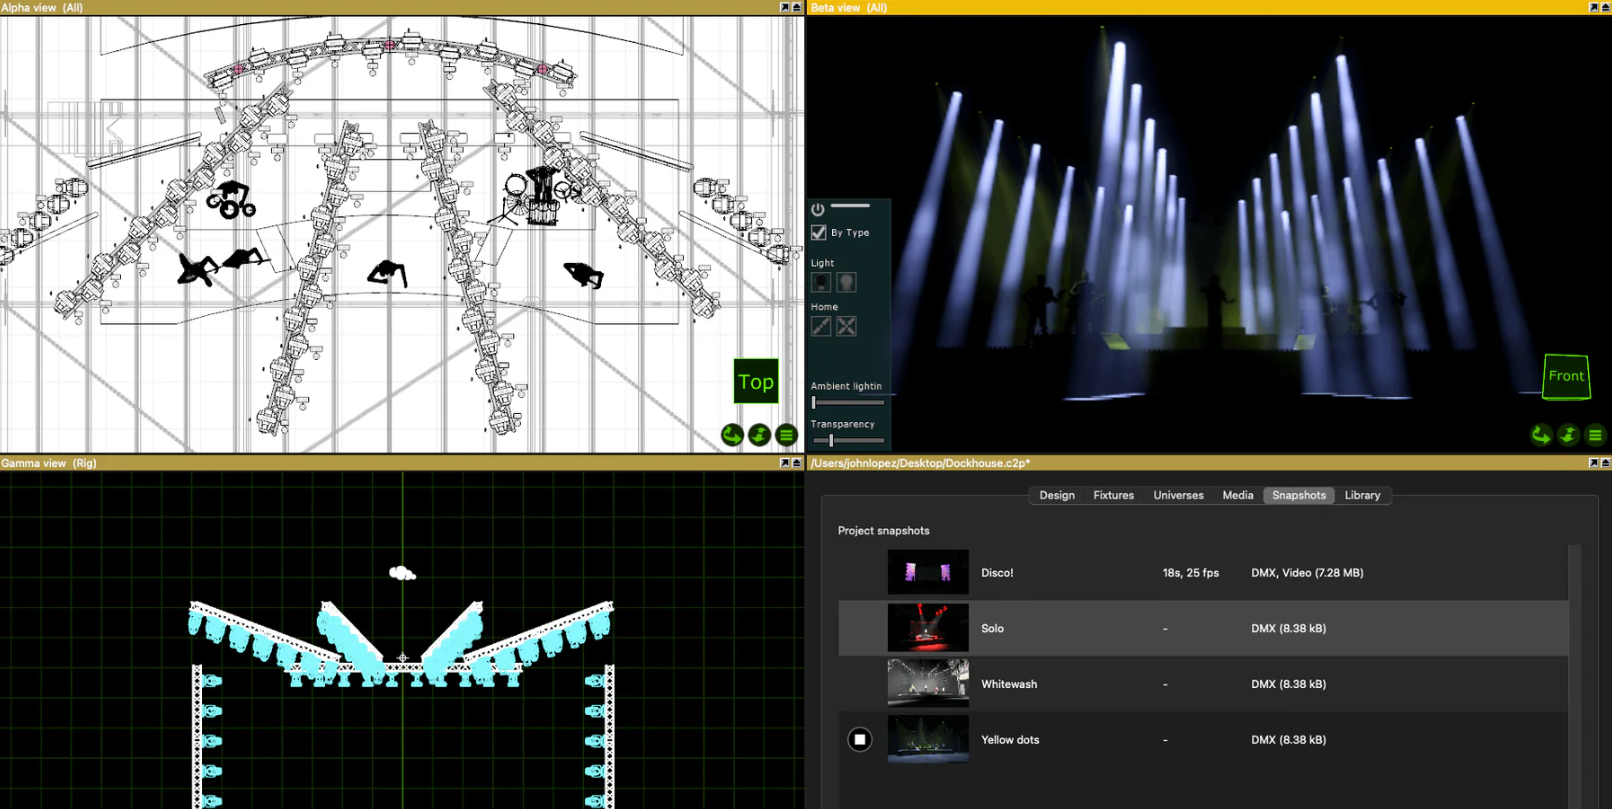
Task: Click the rotate view icon in Alpha view
Action: pos(732,435)
